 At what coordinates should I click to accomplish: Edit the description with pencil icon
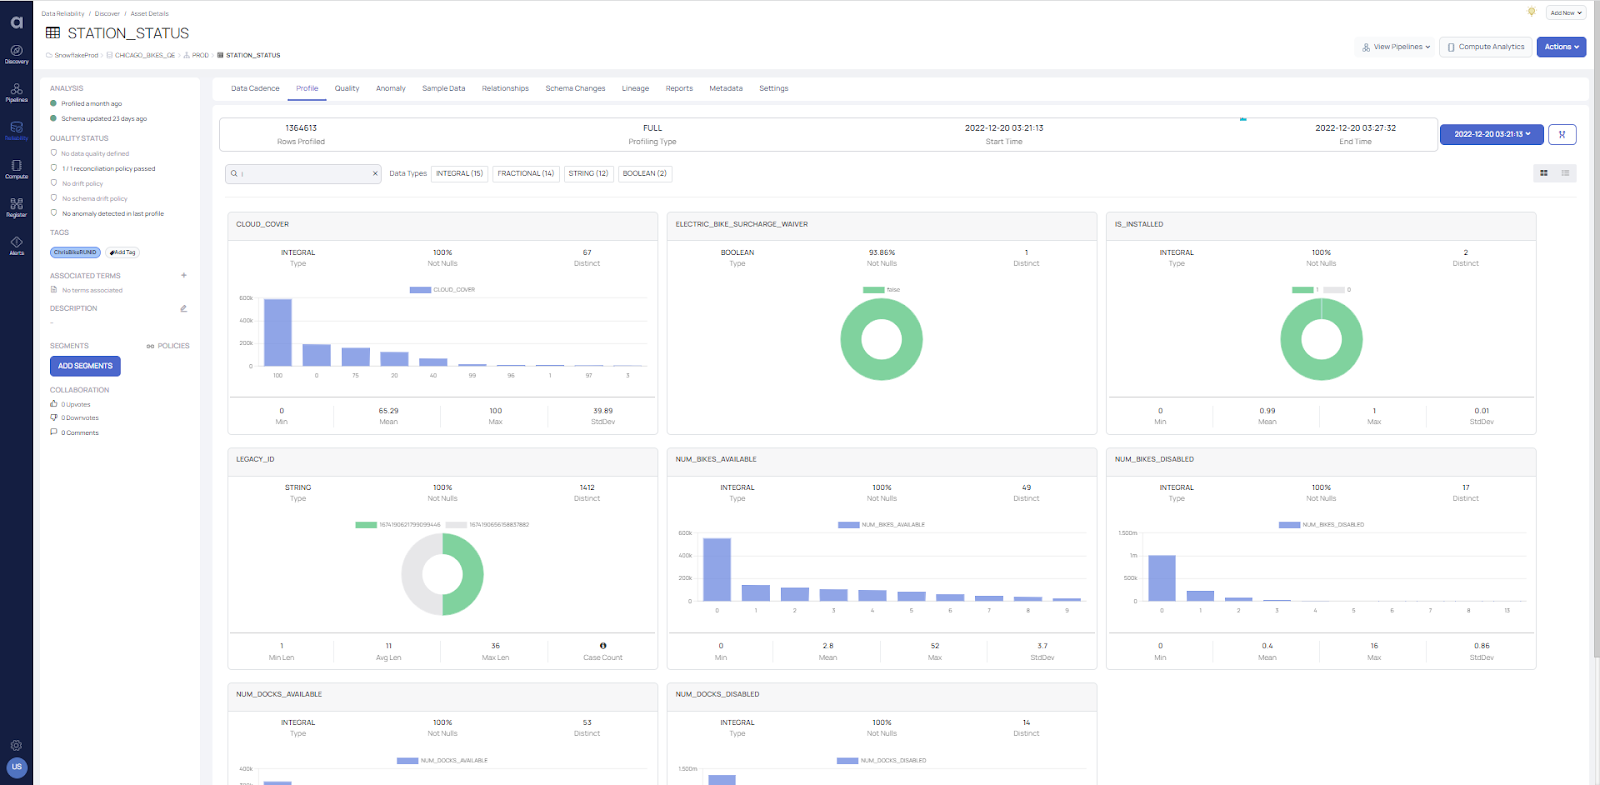[x=183, y=308]
